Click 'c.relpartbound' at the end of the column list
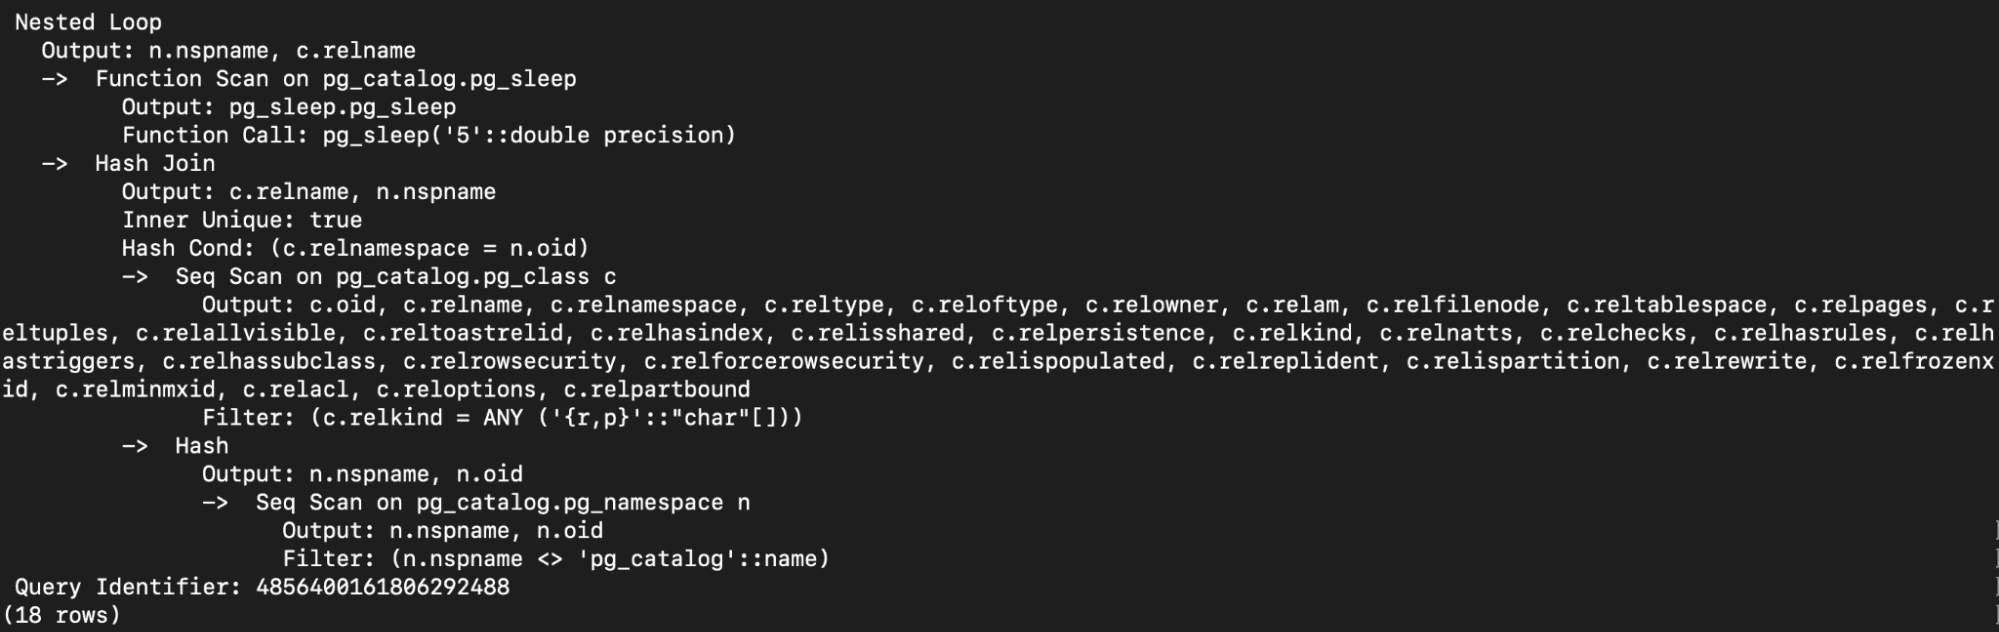 click(656, 390)
